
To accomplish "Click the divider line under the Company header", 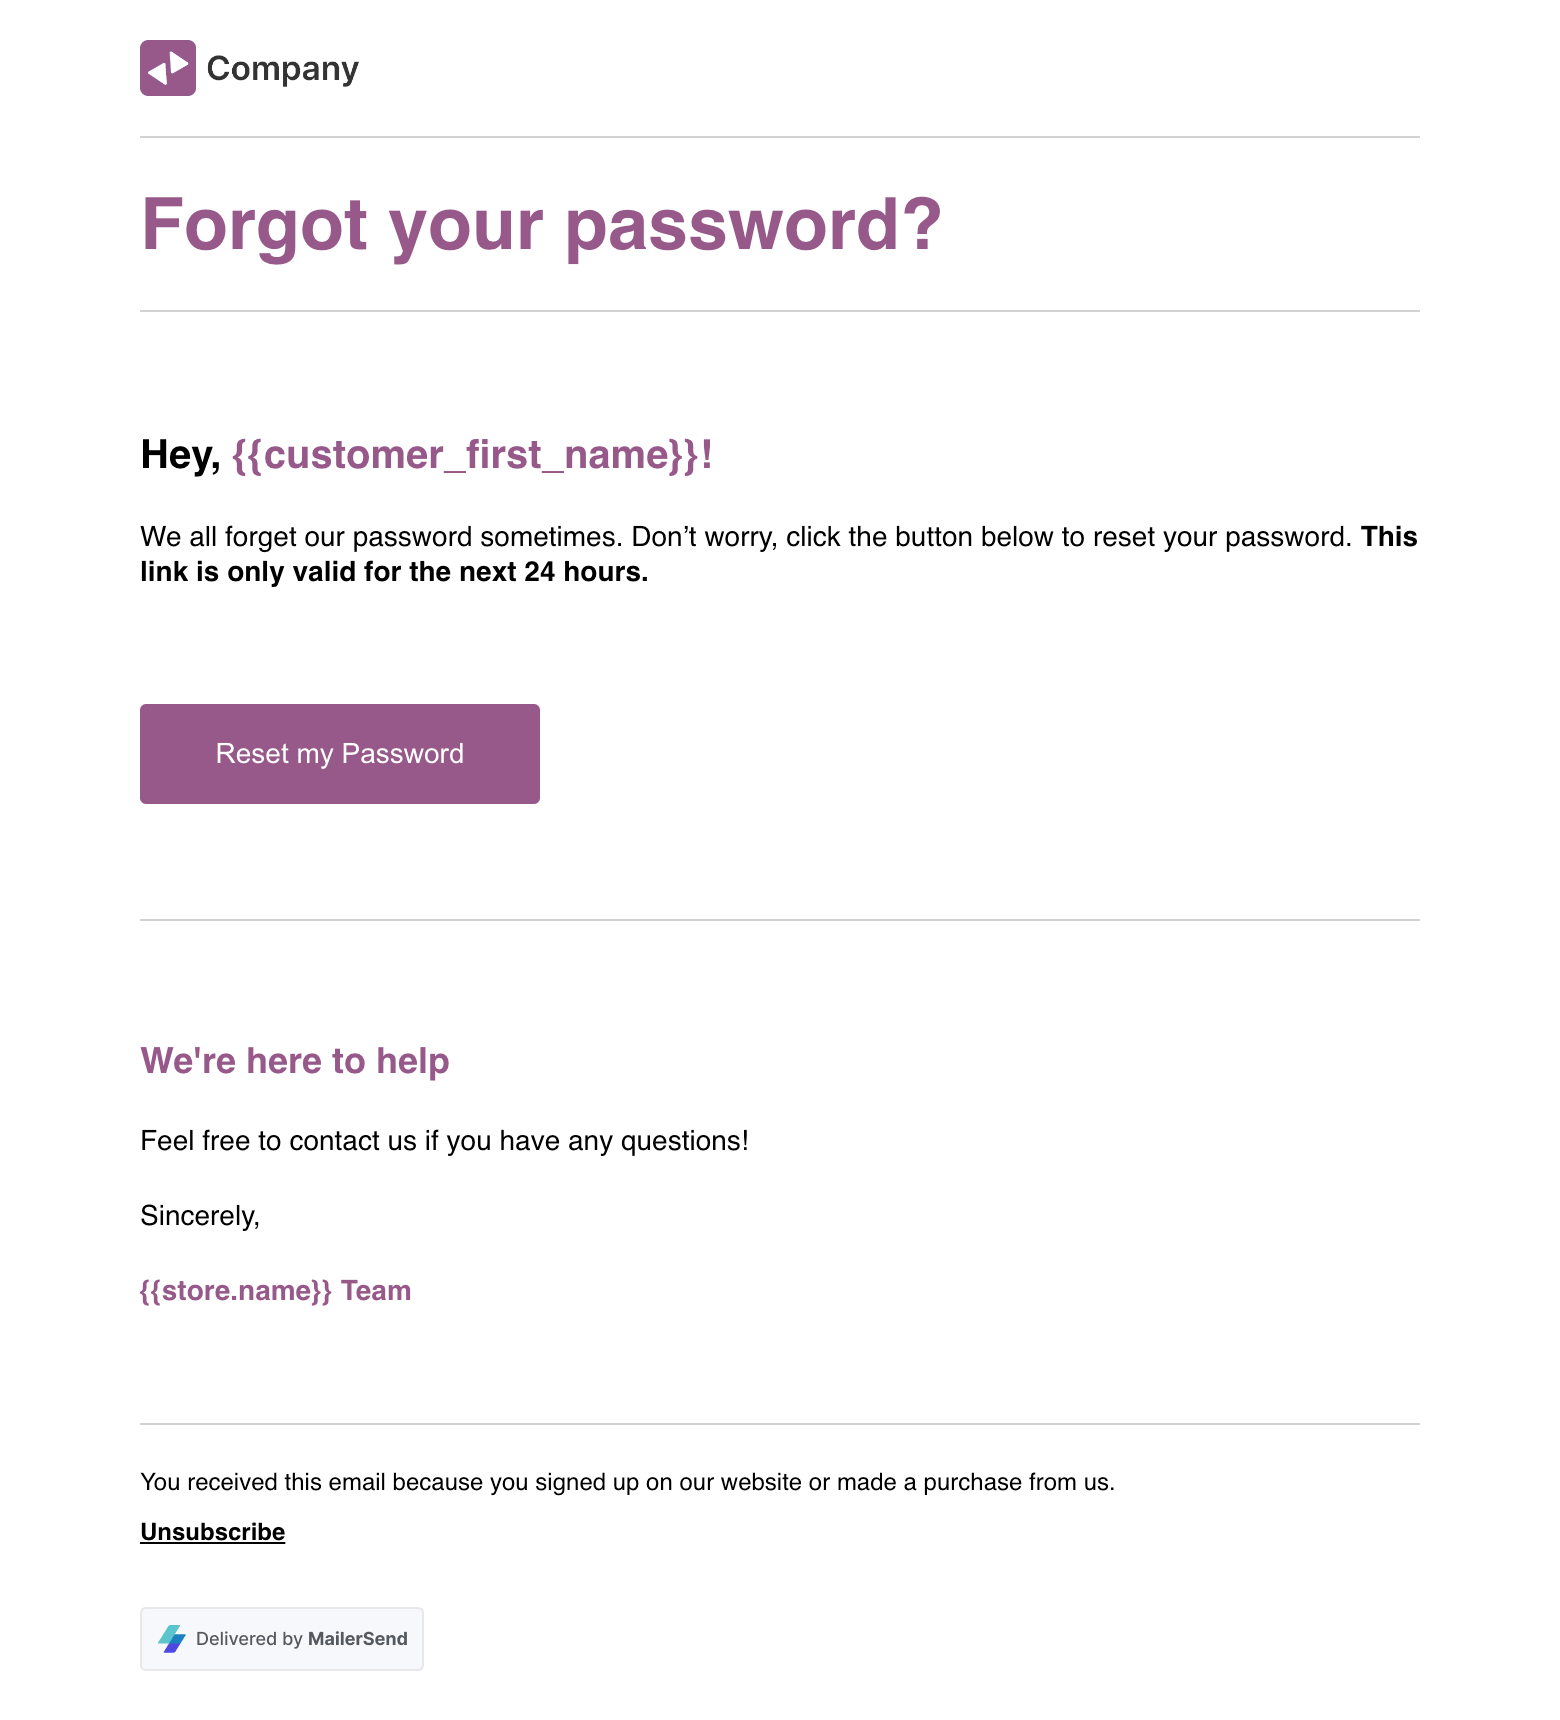I will pos(780,137).
